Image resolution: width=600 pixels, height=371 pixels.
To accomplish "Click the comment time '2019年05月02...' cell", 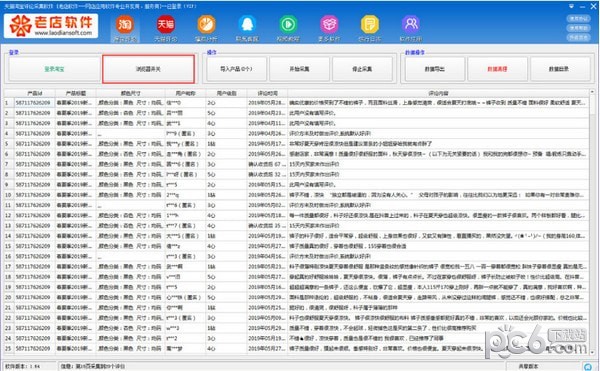I will coord(267,205).
